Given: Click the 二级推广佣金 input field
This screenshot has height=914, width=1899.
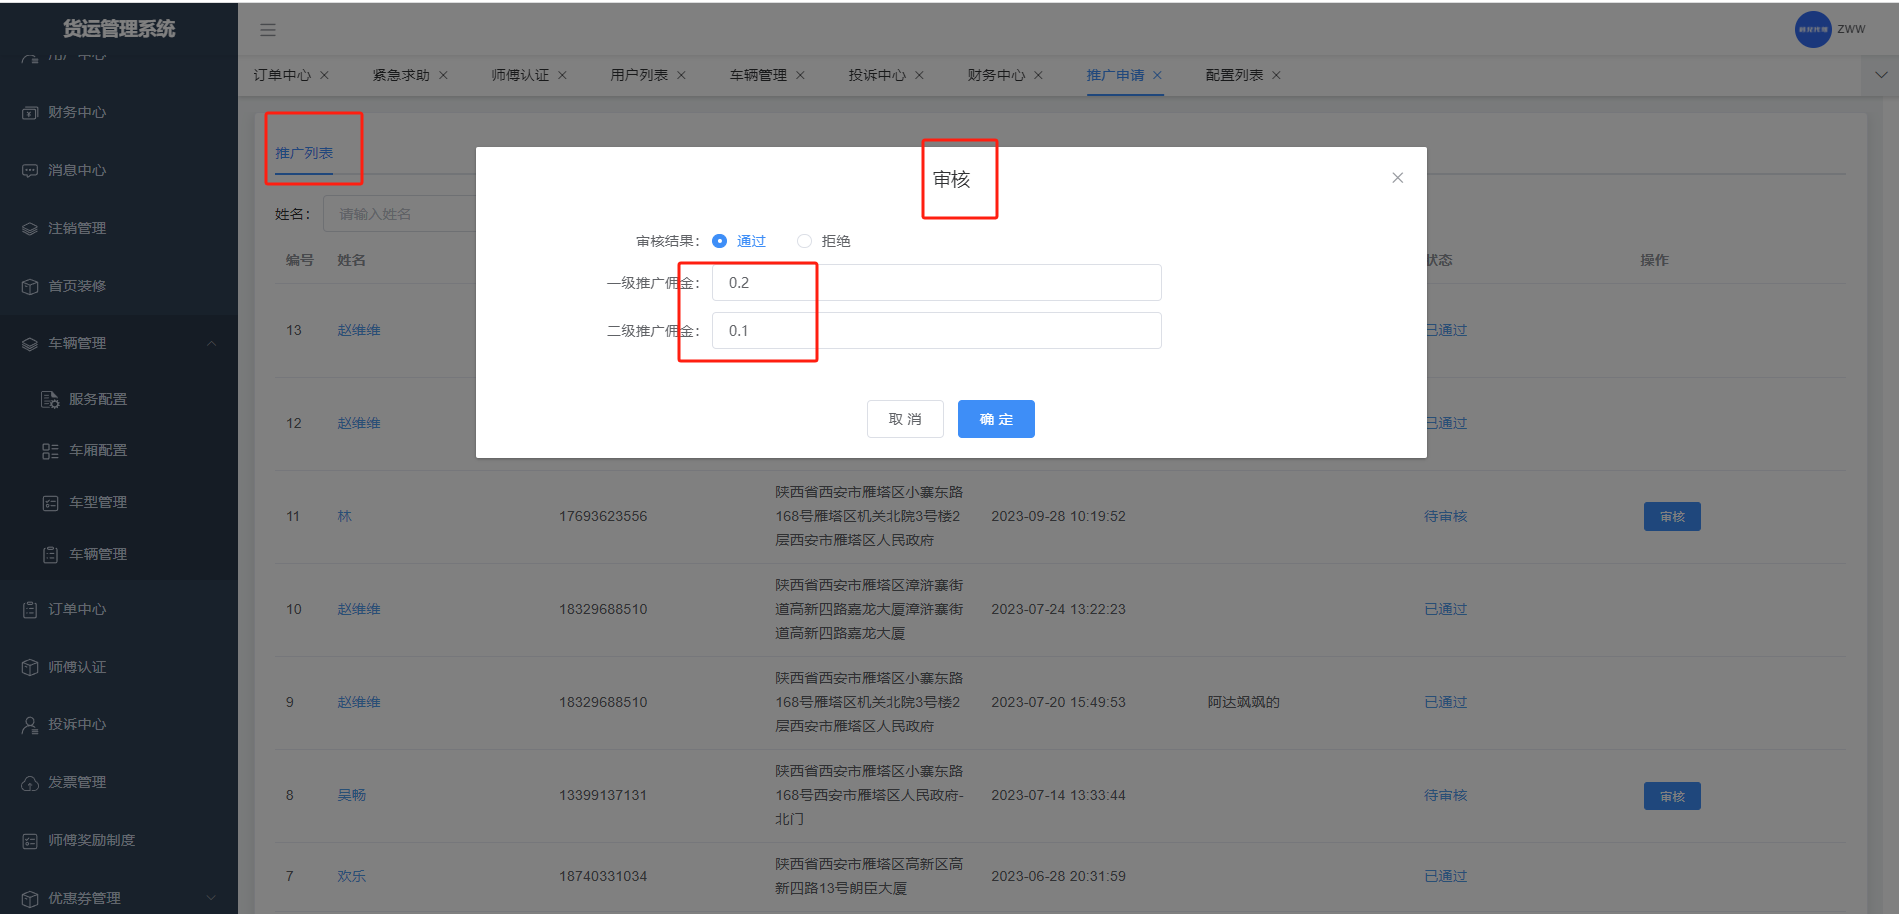Looking at the screenshot, I should pos(936,331).
